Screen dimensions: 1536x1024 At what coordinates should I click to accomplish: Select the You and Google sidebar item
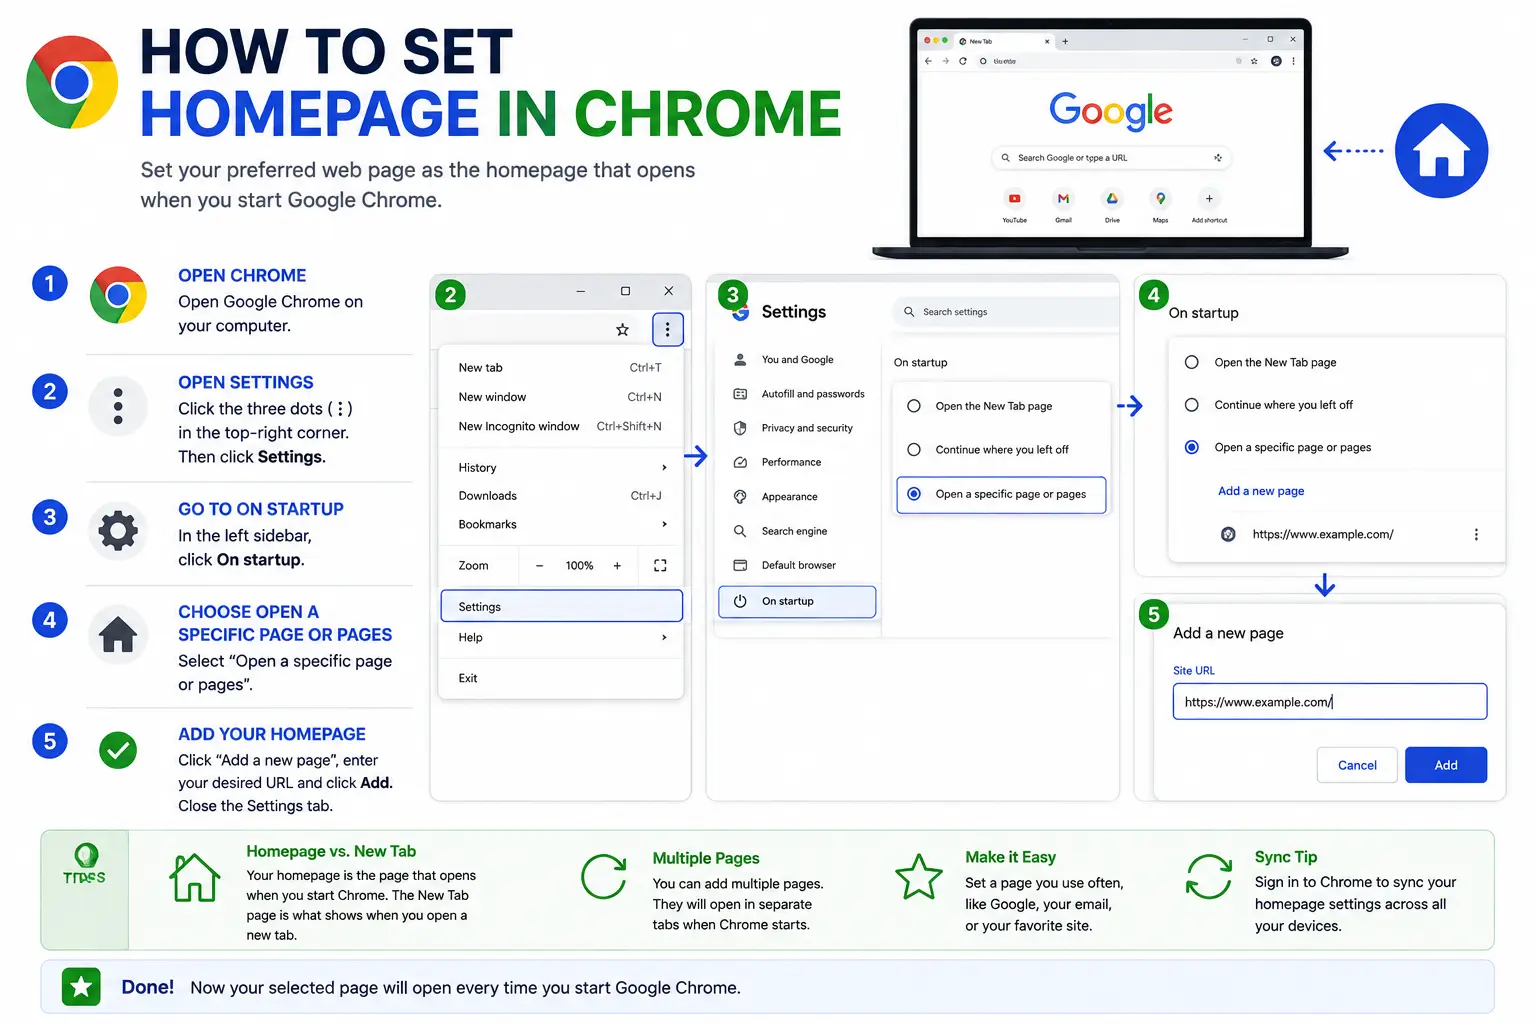[797, 360]
